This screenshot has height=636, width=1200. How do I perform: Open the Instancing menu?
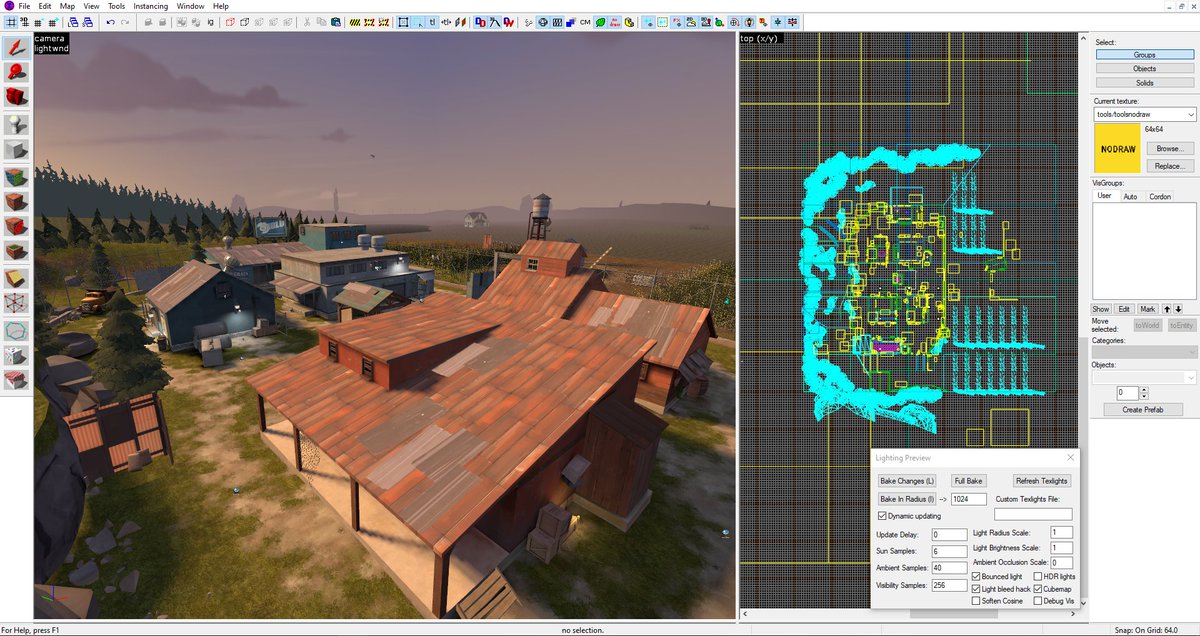[x=151, y=6]
